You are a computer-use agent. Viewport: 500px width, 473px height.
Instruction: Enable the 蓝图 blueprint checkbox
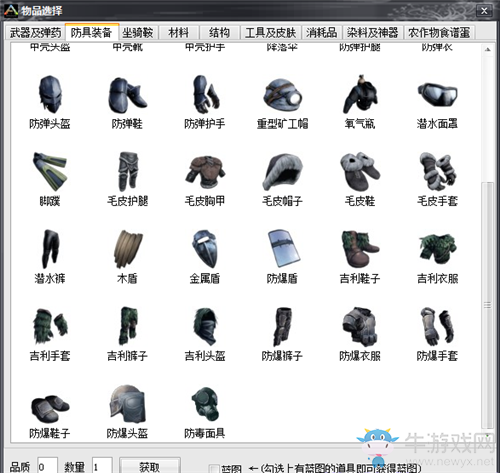pos(214,468)
